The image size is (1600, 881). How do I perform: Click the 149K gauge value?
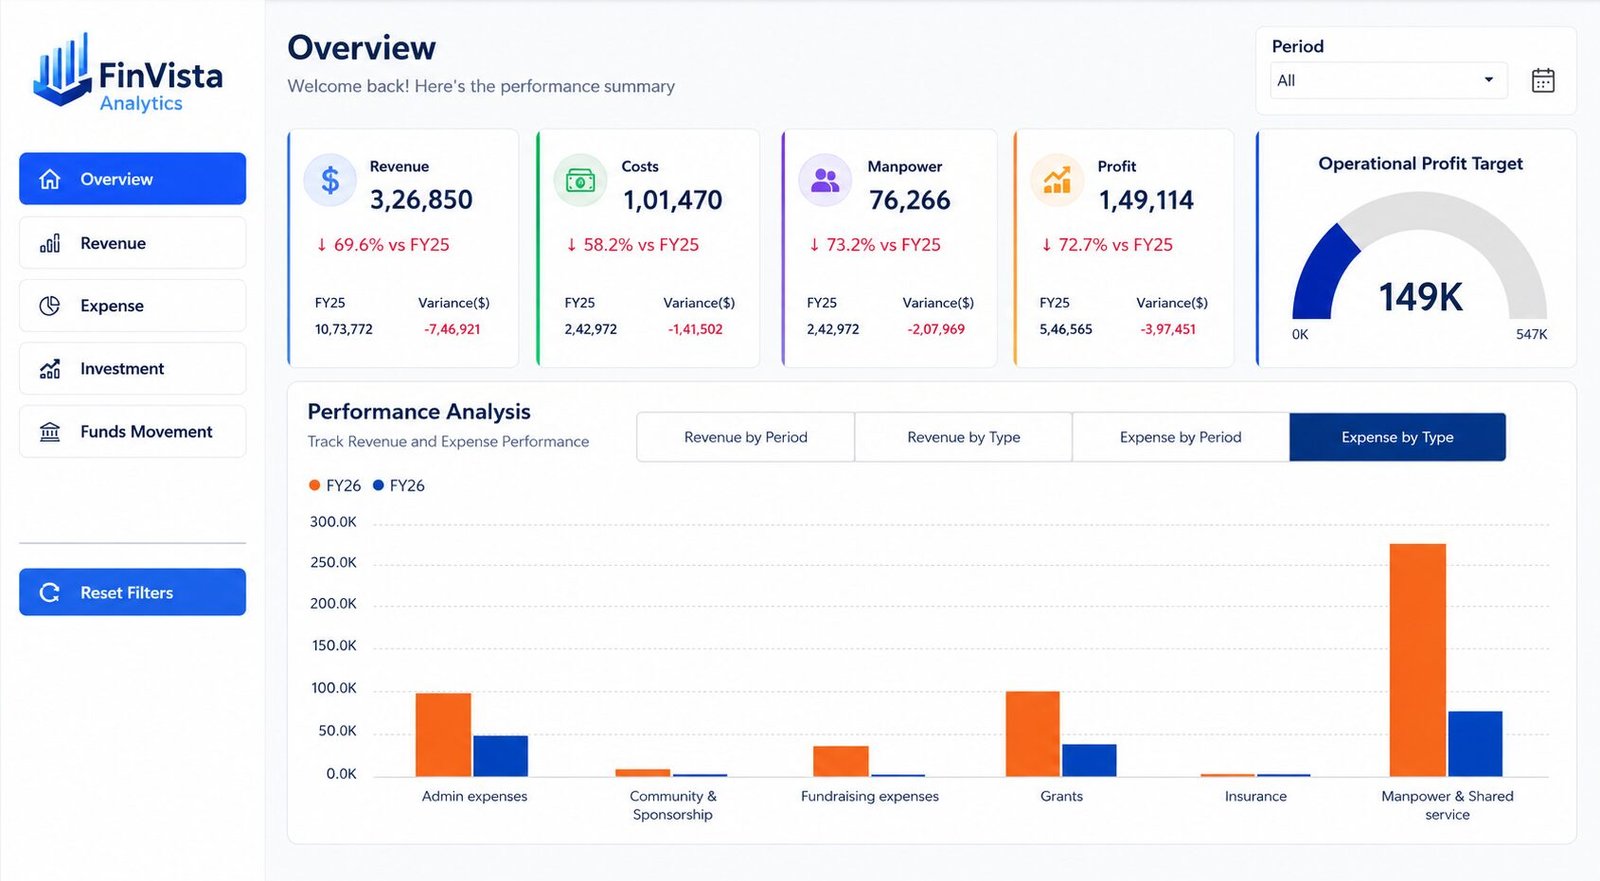tap(1420, 297)
